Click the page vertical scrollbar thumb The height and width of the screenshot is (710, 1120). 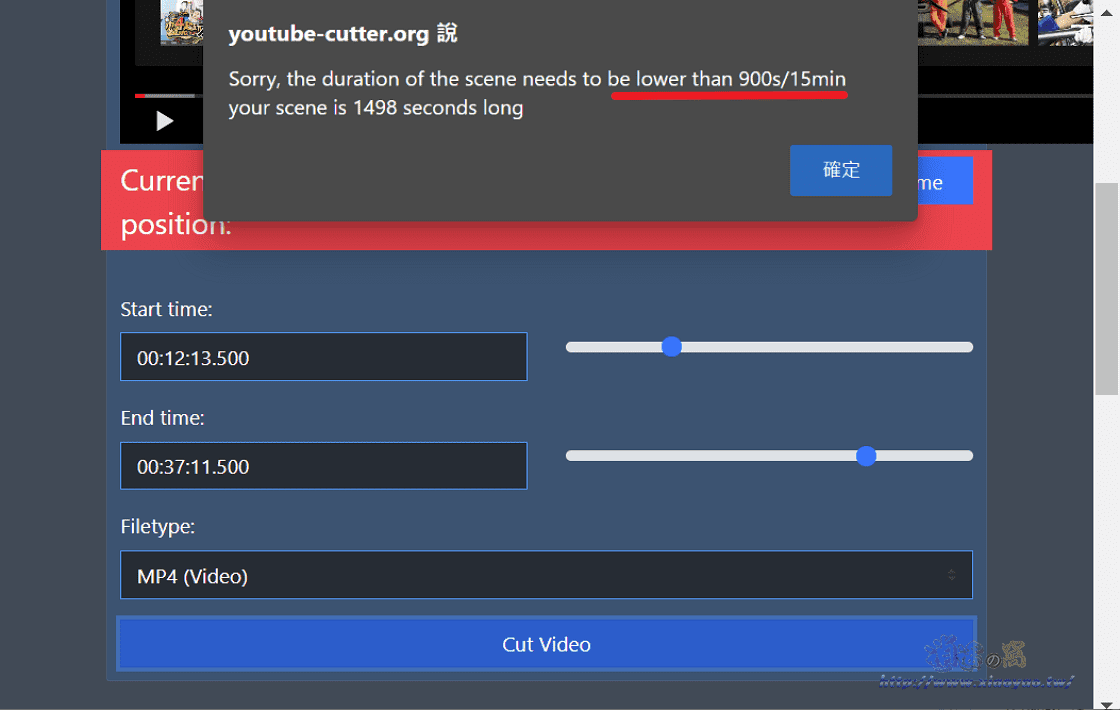tap(1106, 289)
